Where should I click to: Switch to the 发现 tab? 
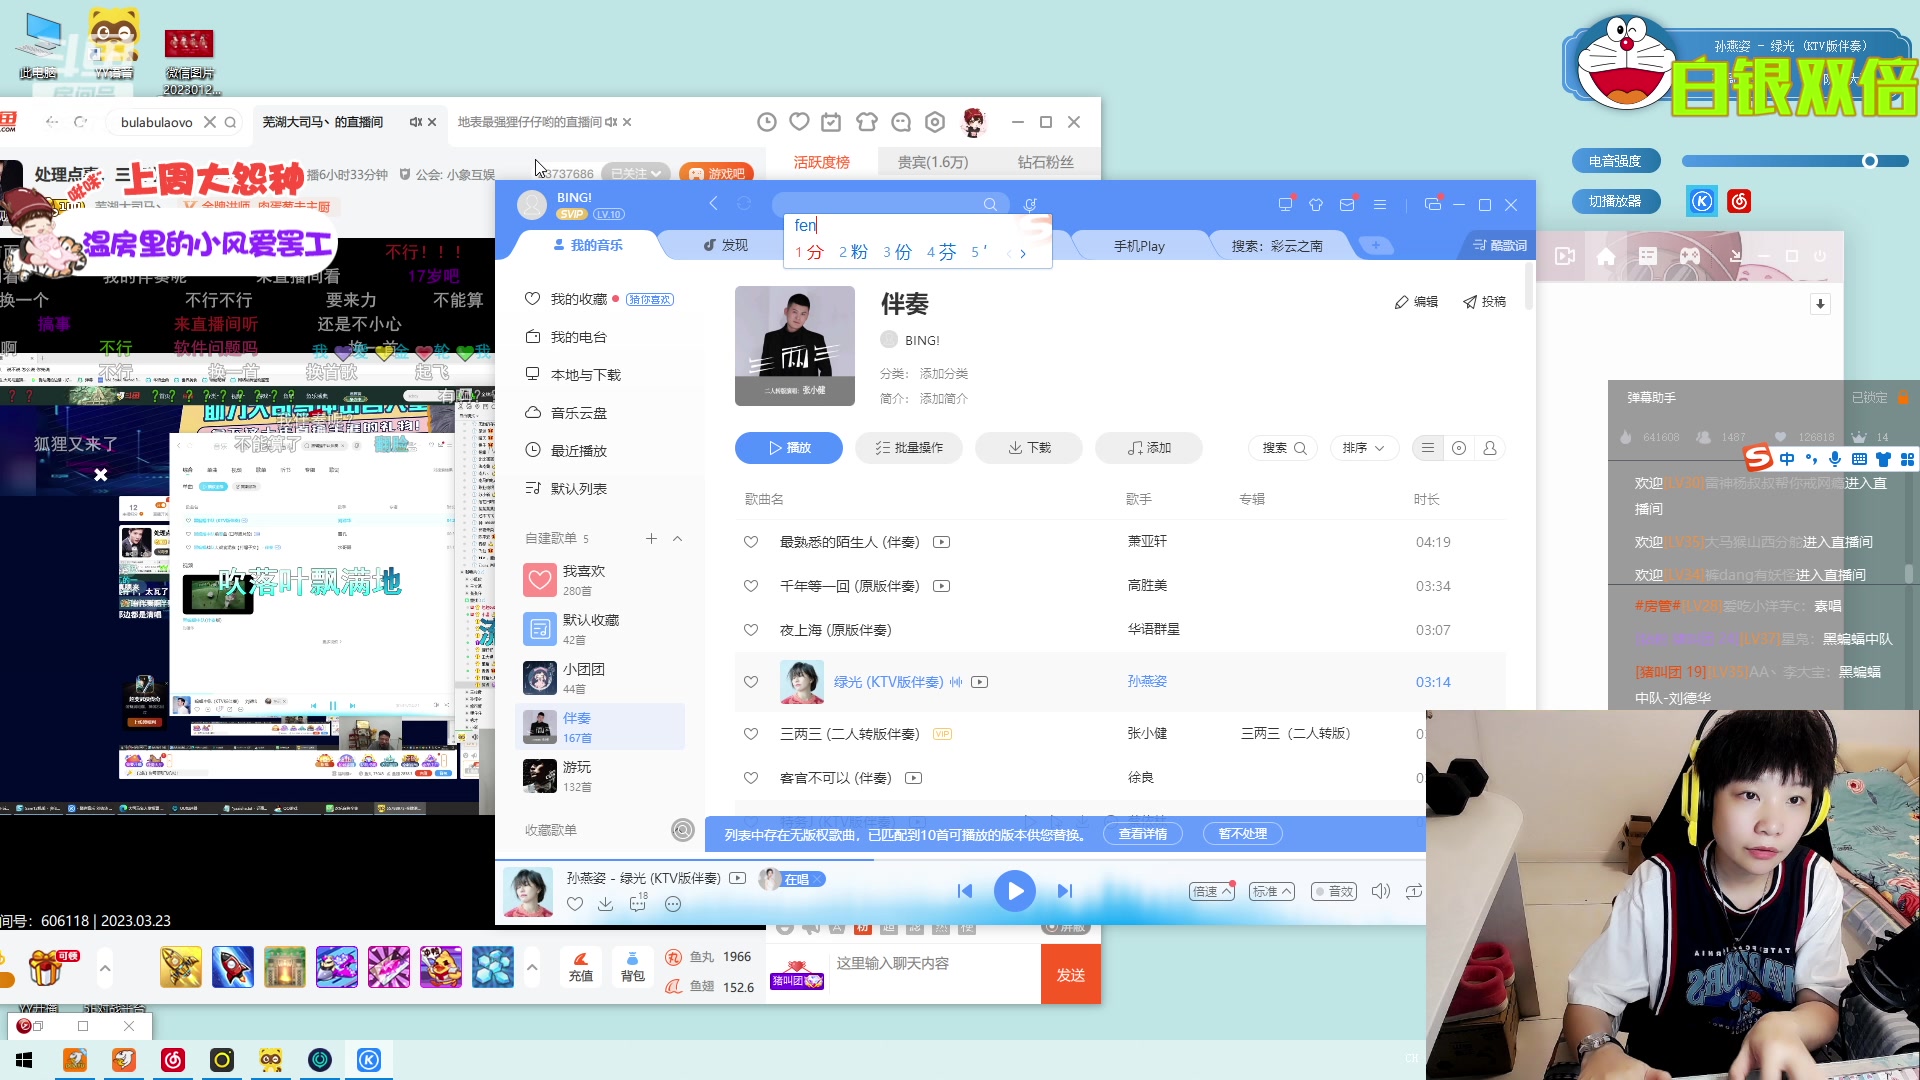point(725,245)
